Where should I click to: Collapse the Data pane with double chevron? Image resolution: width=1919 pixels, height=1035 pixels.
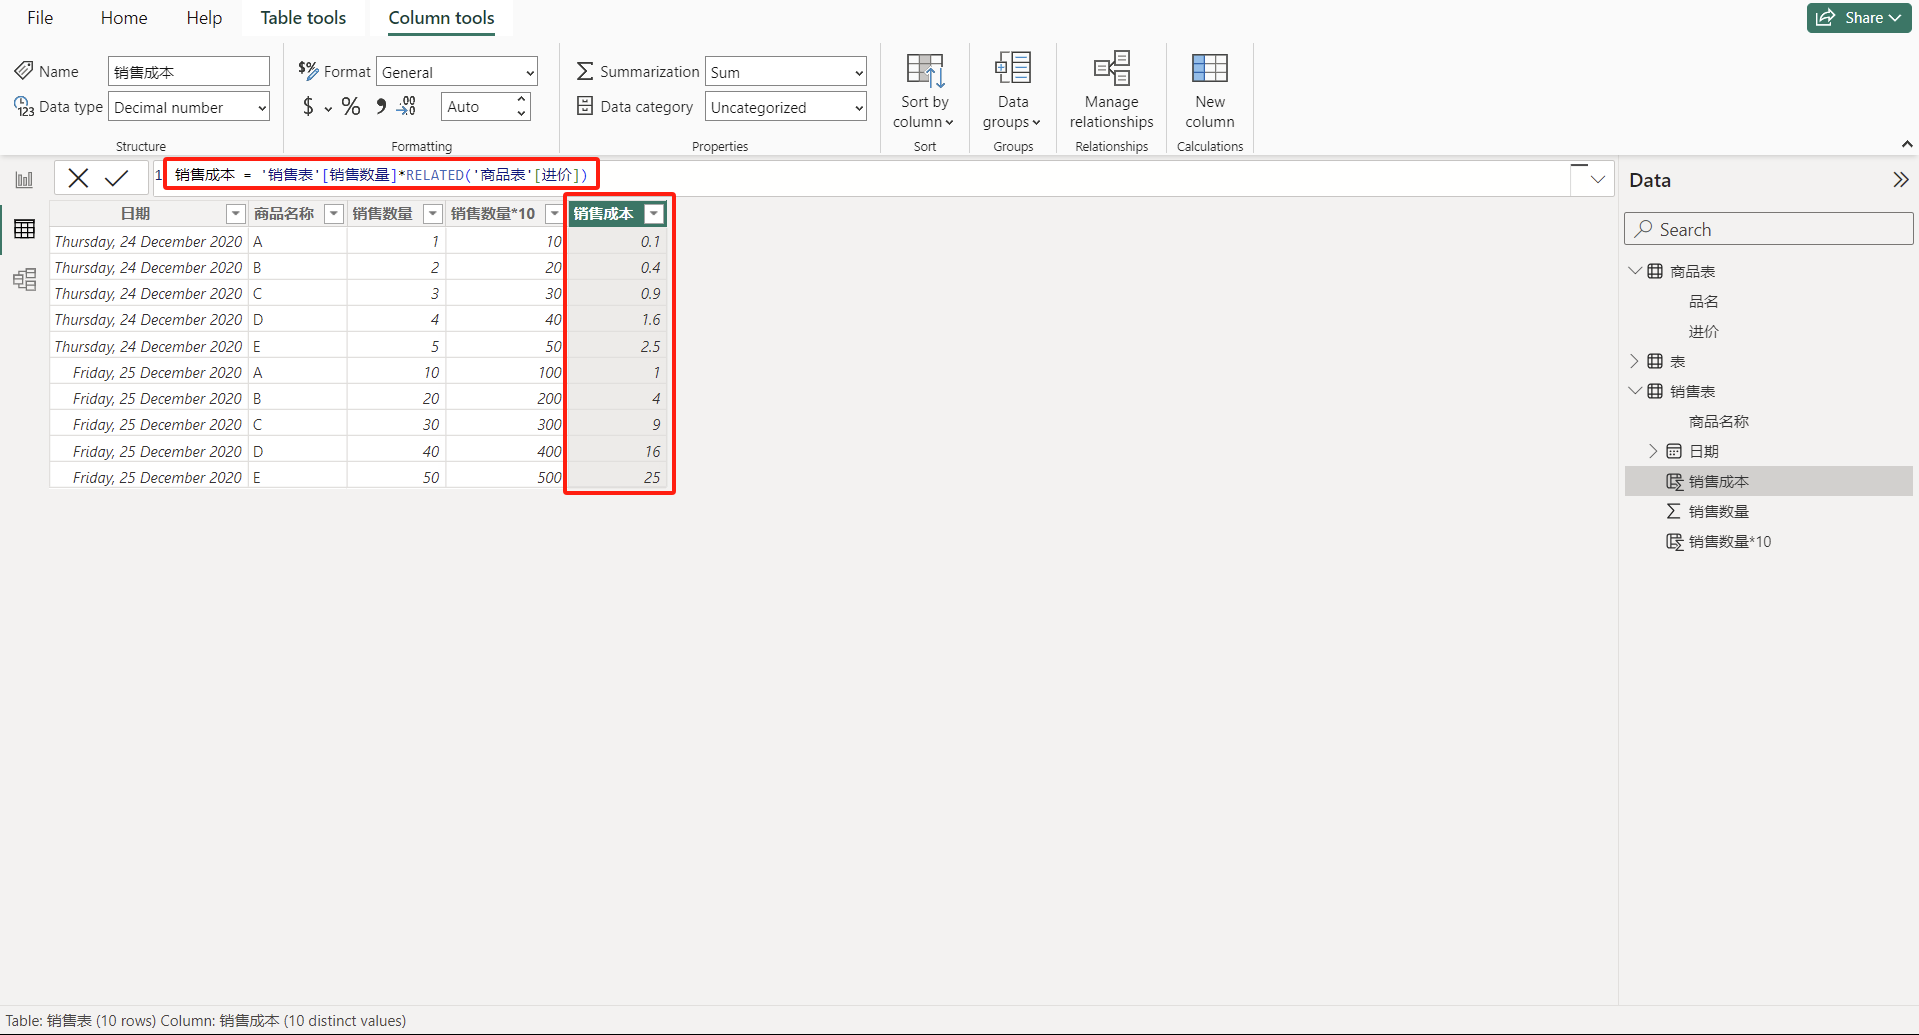pos(1900,180)
